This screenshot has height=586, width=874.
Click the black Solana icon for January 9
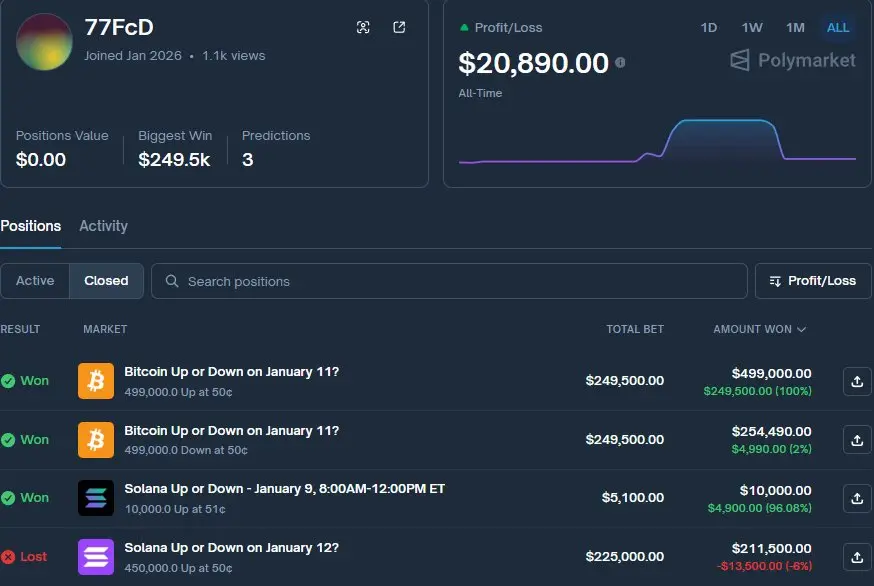point(96,498)
